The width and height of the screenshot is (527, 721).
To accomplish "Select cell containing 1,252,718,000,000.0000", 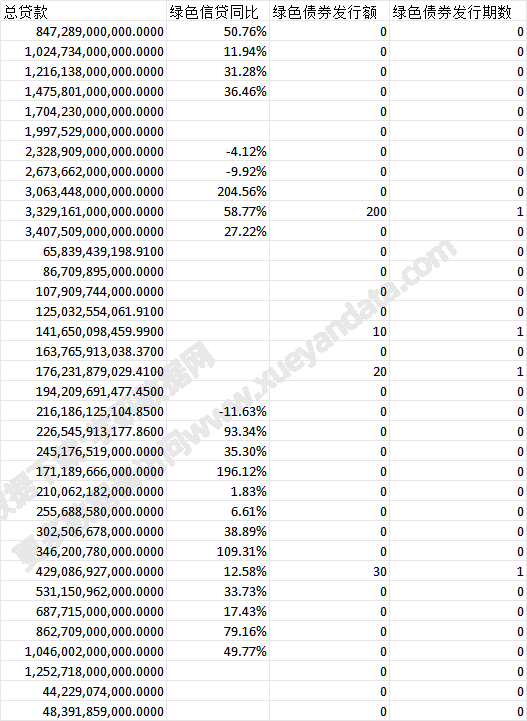I will tap(83, 672).
